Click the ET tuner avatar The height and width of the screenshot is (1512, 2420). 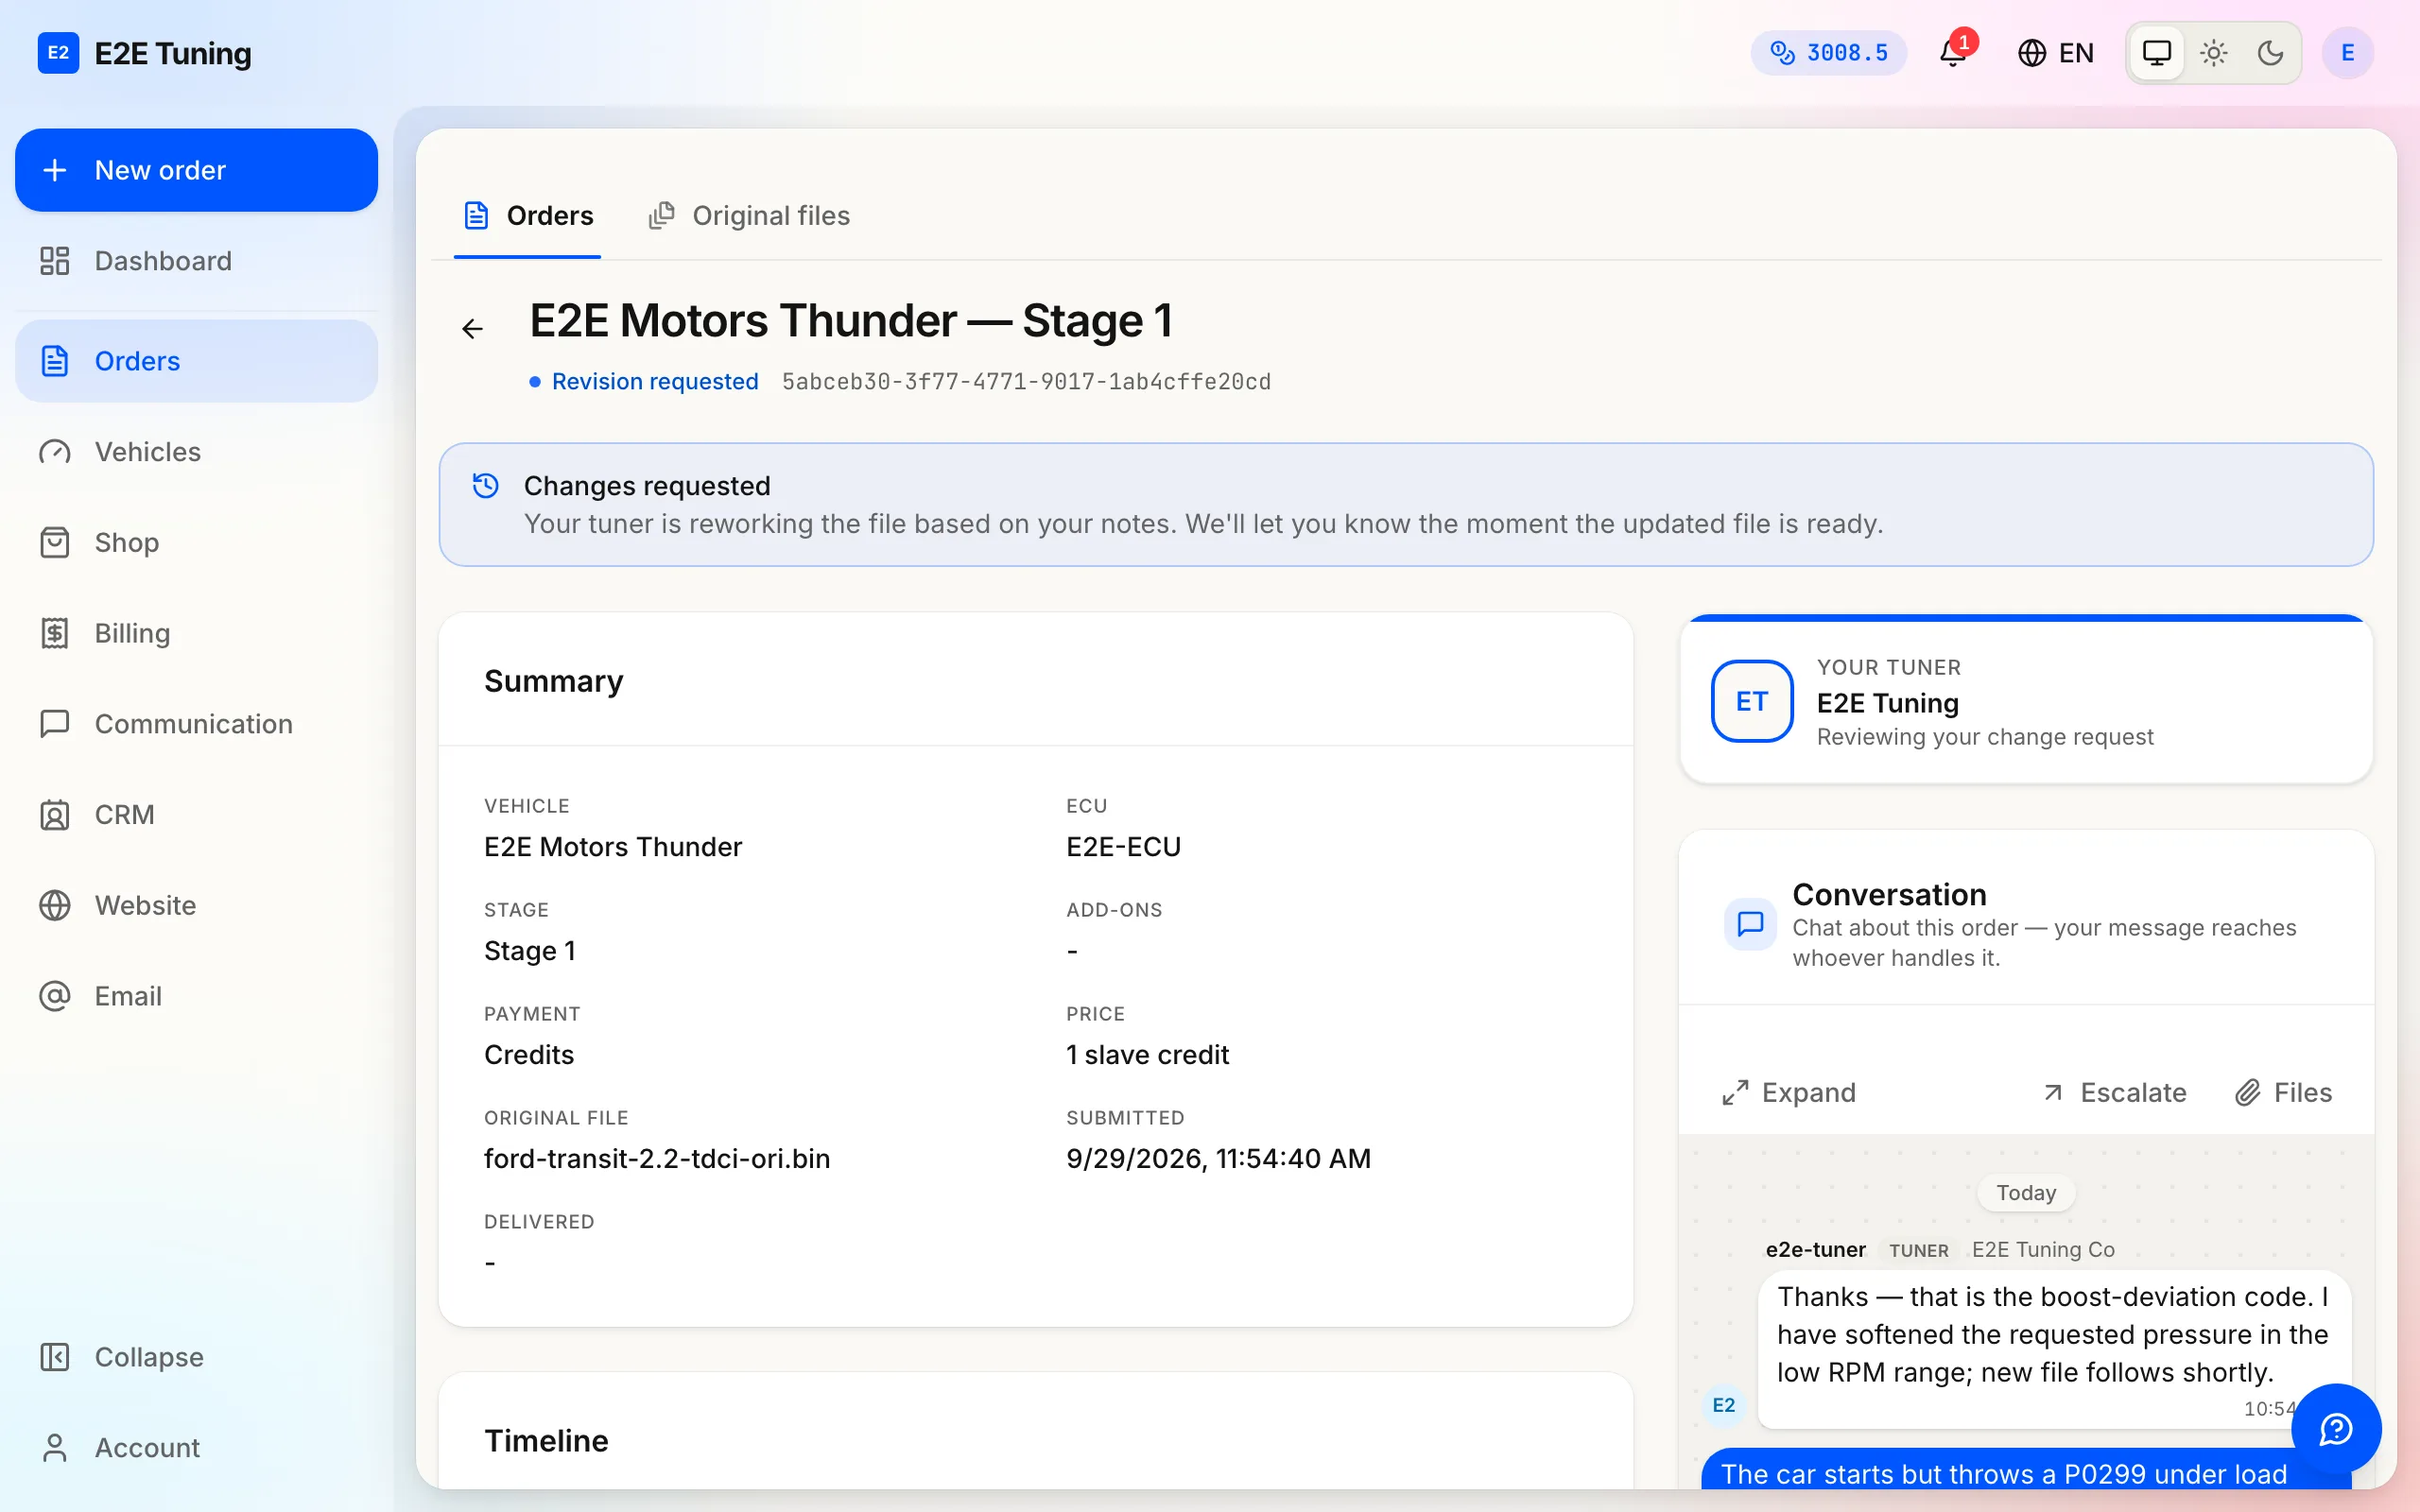(1752, 701)
